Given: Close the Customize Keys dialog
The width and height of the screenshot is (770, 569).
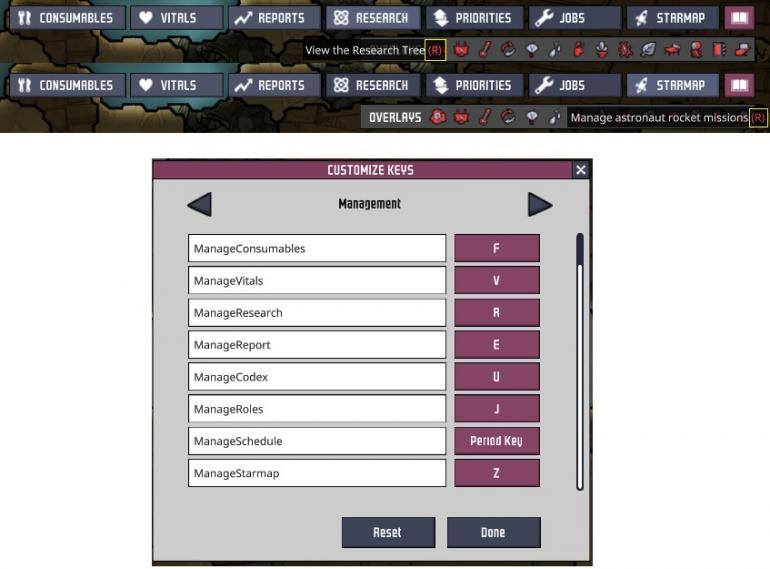Looking at the screenshot, I should pos(581,170).
